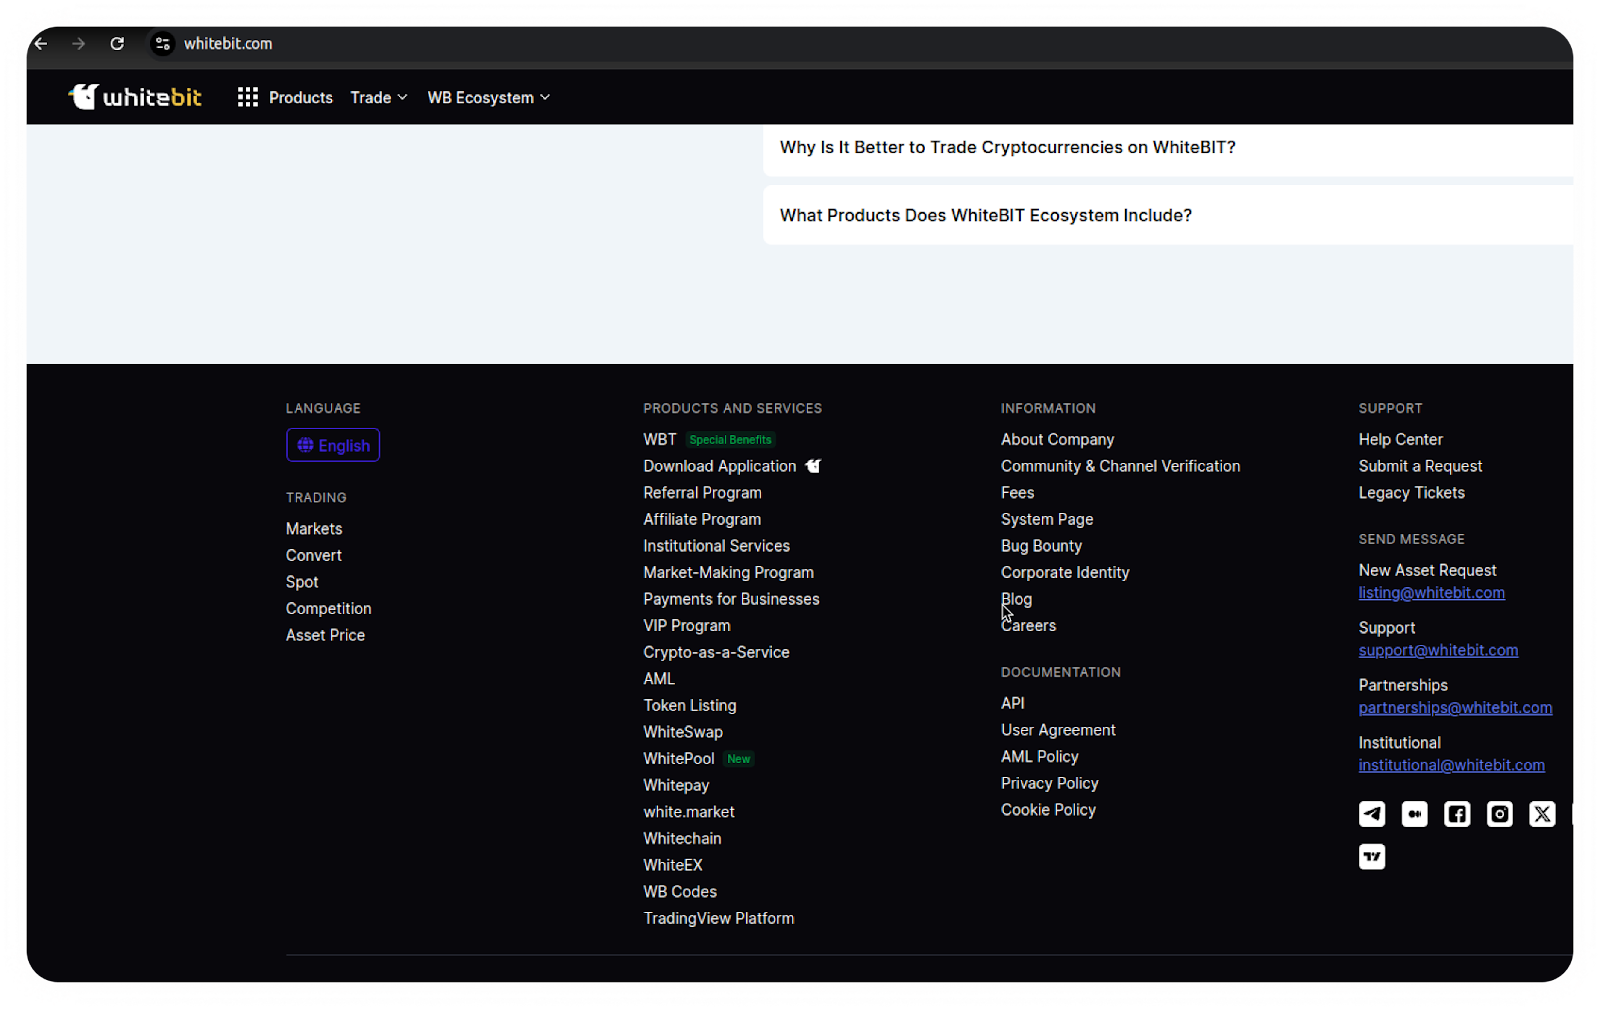Screen dimensions: 1600x1009
Task: Open the Referral Program link
Action: pyautogui.click(x=703, y=493)
